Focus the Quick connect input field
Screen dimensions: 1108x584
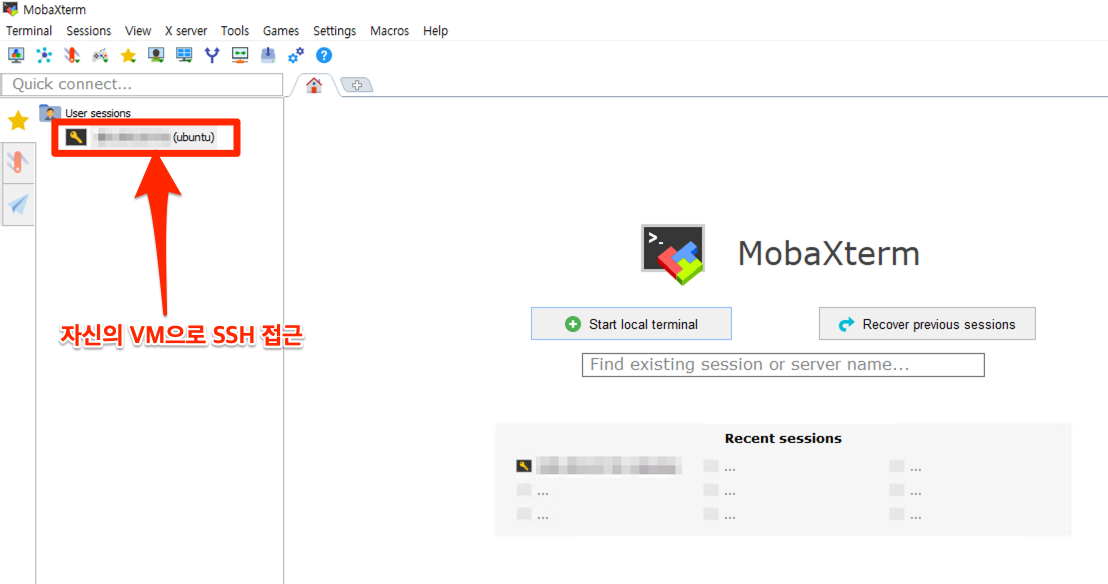(x=142, y=84)
